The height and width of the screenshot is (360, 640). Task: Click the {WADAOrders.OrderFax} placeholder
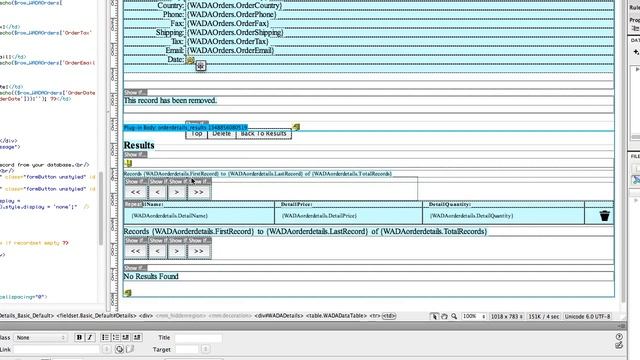pos(228,24)
